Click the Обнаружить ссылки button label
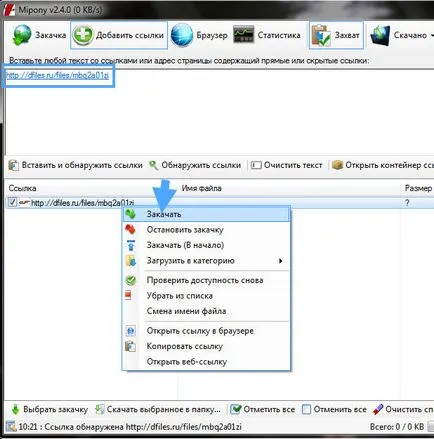Screen dimensions: 434x439 coord(201,165)
